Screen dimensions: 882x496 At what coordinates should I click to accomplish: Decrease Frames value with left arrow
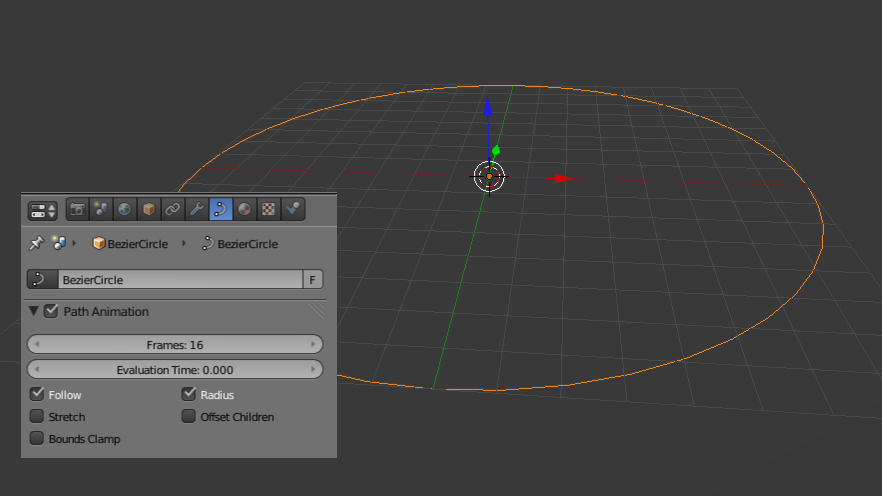coord(37,344)
